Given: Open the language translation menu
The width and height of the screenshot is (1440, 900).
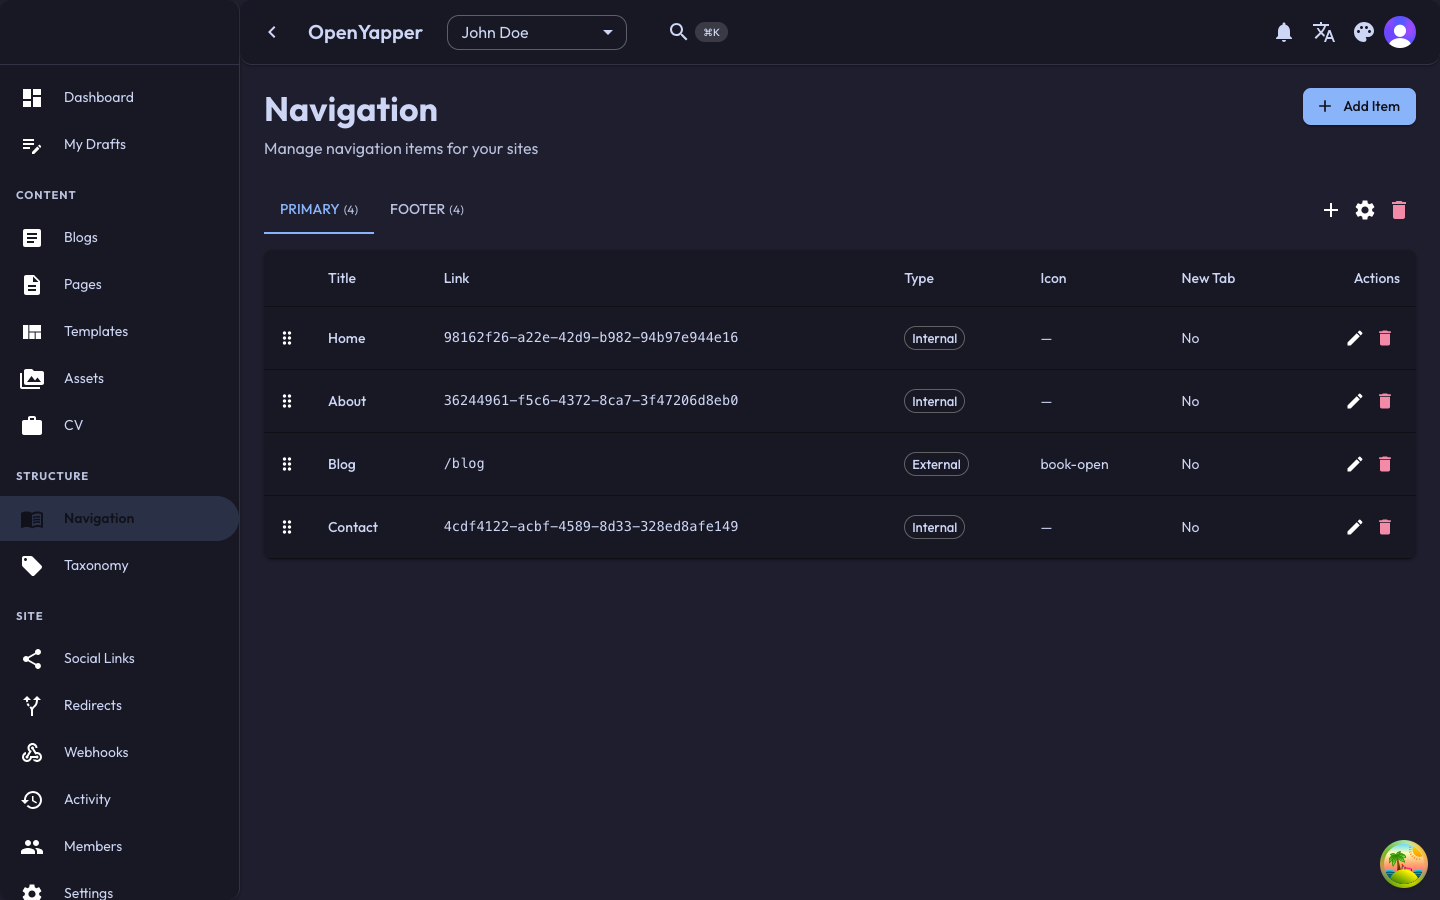Looking at the screenshot, I should click(x=1324, y=32).
